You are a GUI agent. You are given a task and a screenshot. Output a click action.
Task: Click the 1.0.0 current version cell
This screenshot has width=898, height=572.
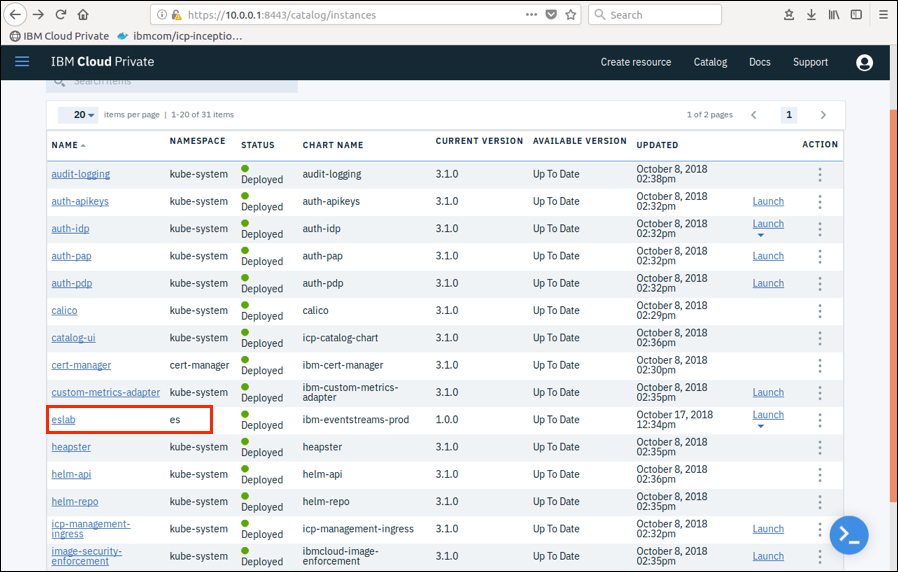coord(447,420)
